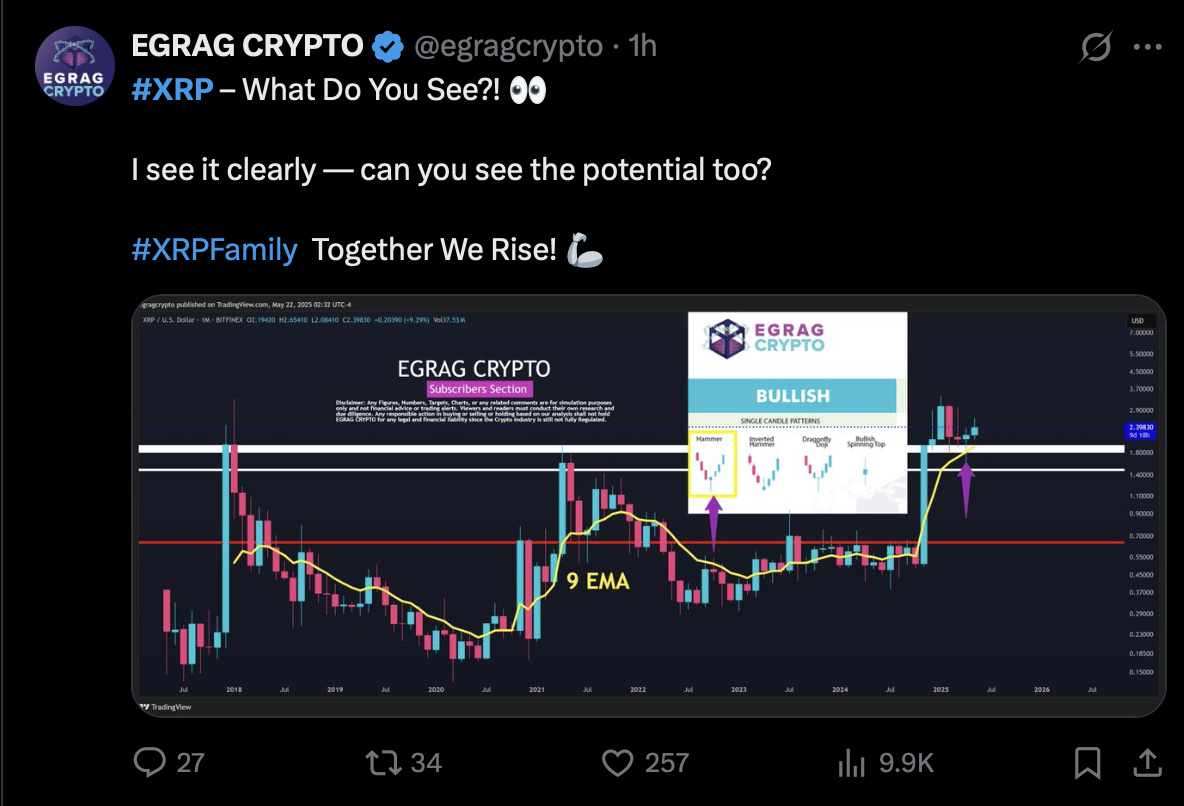
Task: Repost this tweet with the retweet icon
Action: coord(384,762)
